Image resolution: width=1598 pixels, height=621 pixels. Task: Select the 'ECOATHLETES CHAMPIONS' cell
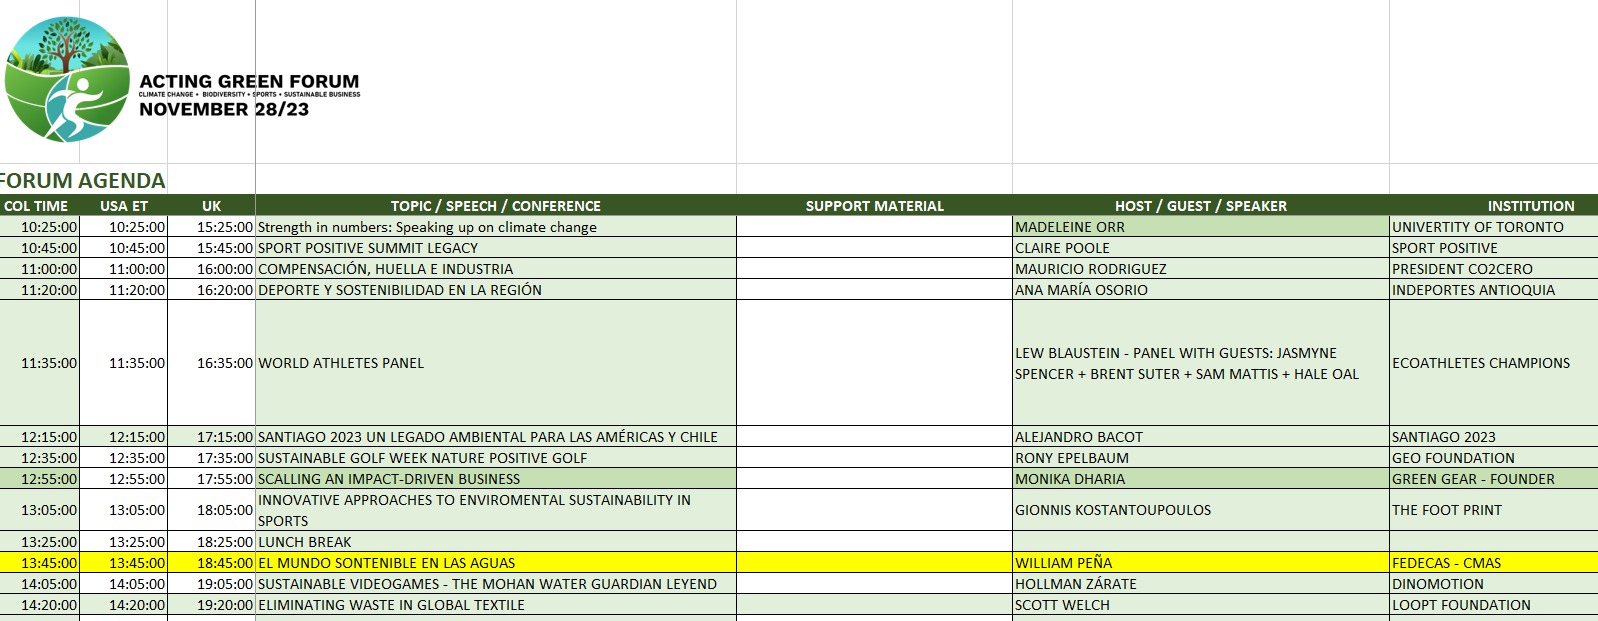coord(1494,363)
